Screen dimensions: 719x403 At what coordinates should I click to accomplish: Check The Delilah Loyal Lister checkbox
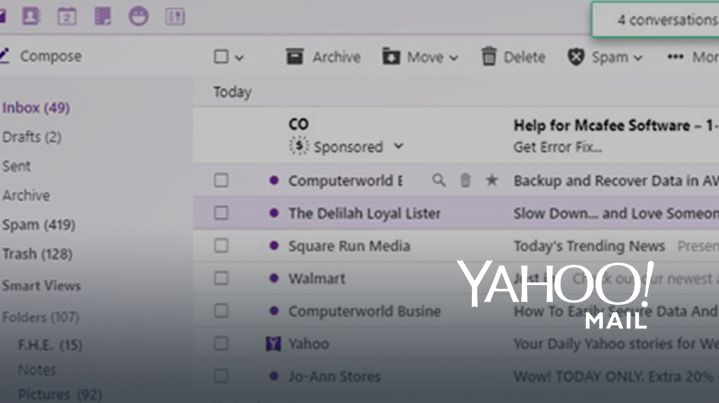click(221, 213)
